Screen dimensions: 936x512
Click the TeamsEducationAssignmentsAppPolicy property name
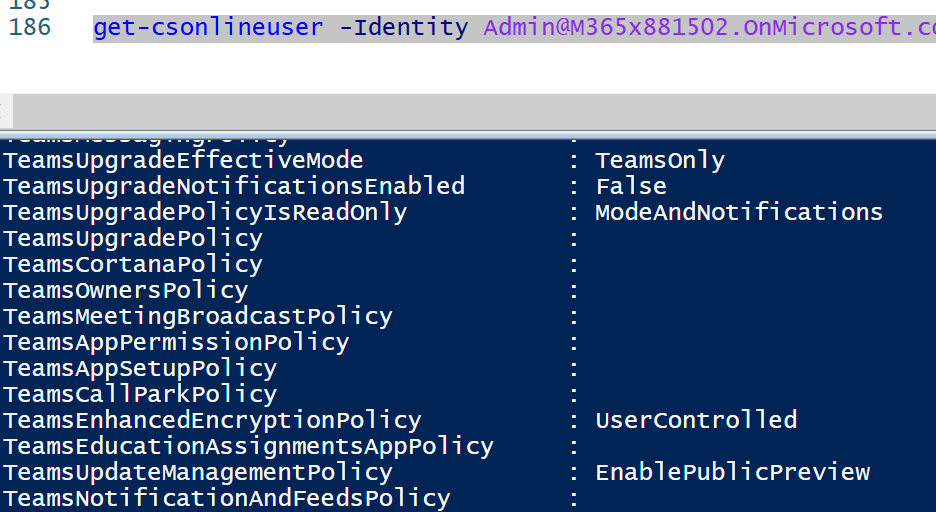point(248,446)
